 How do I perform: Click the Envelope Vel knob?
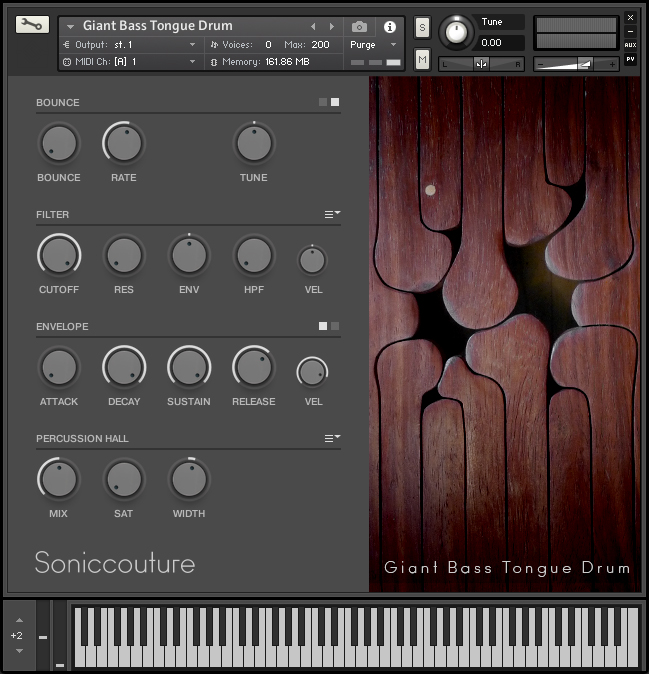tap(312, 372)
